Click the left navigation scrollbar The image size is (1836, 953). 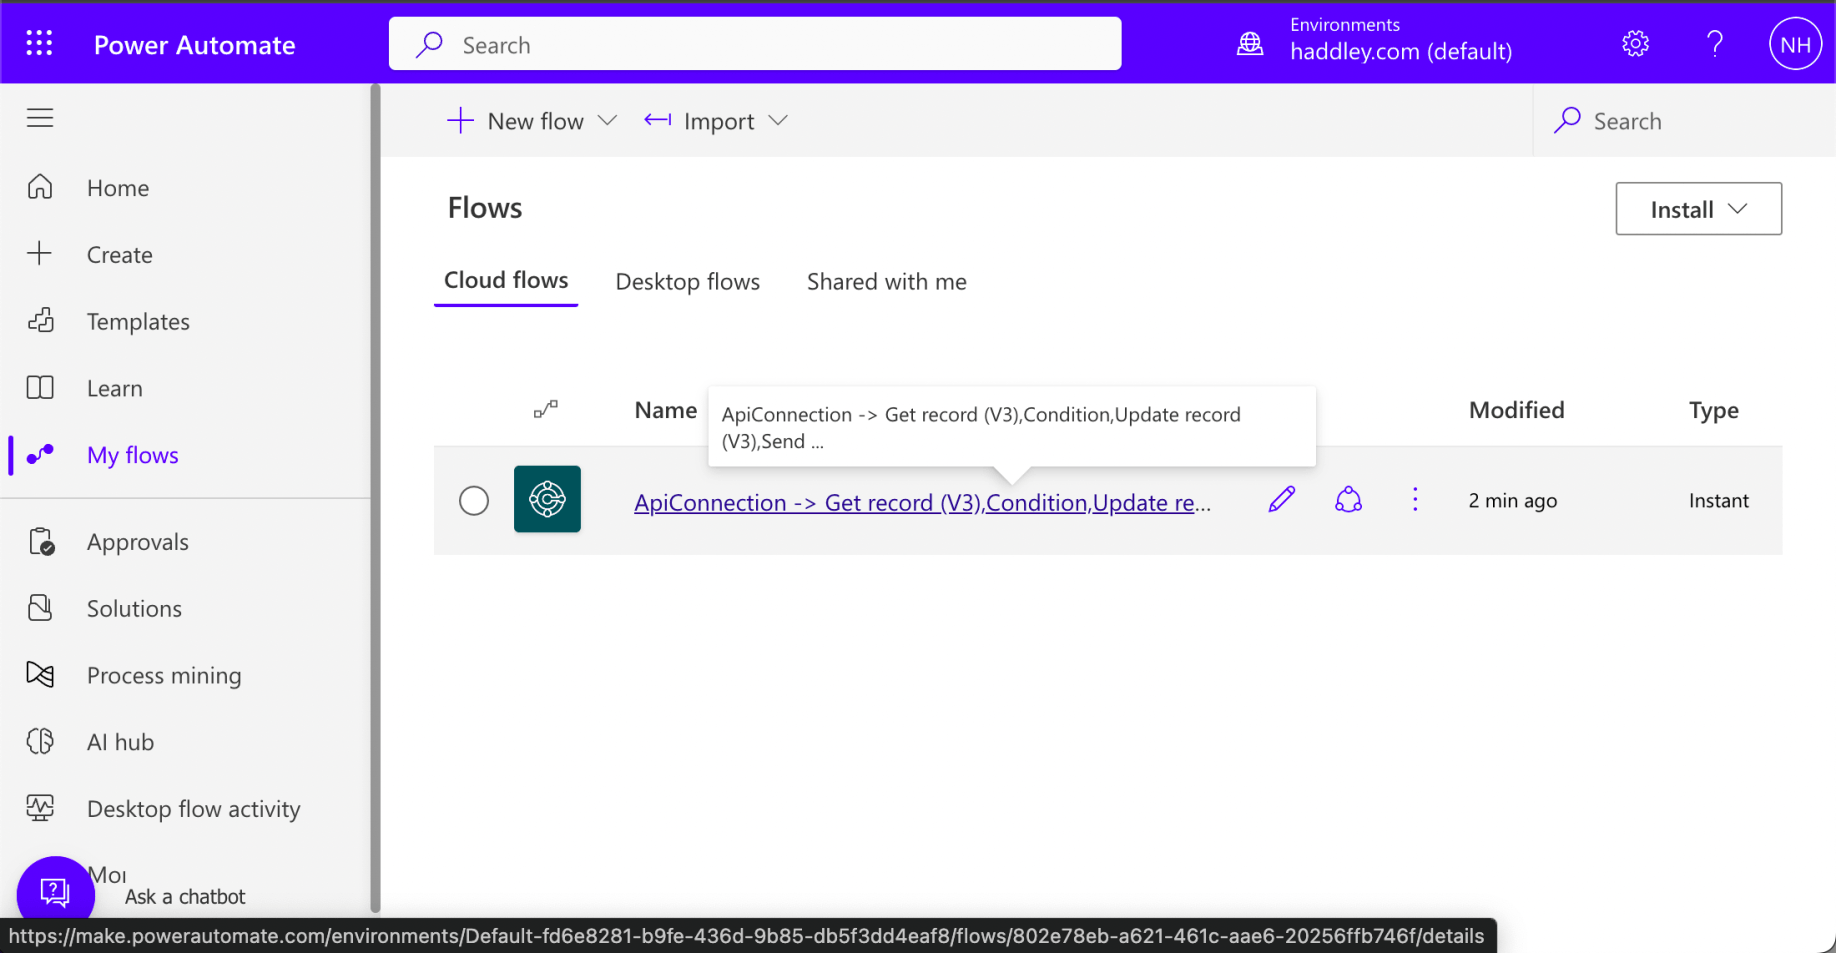point(375,500)
